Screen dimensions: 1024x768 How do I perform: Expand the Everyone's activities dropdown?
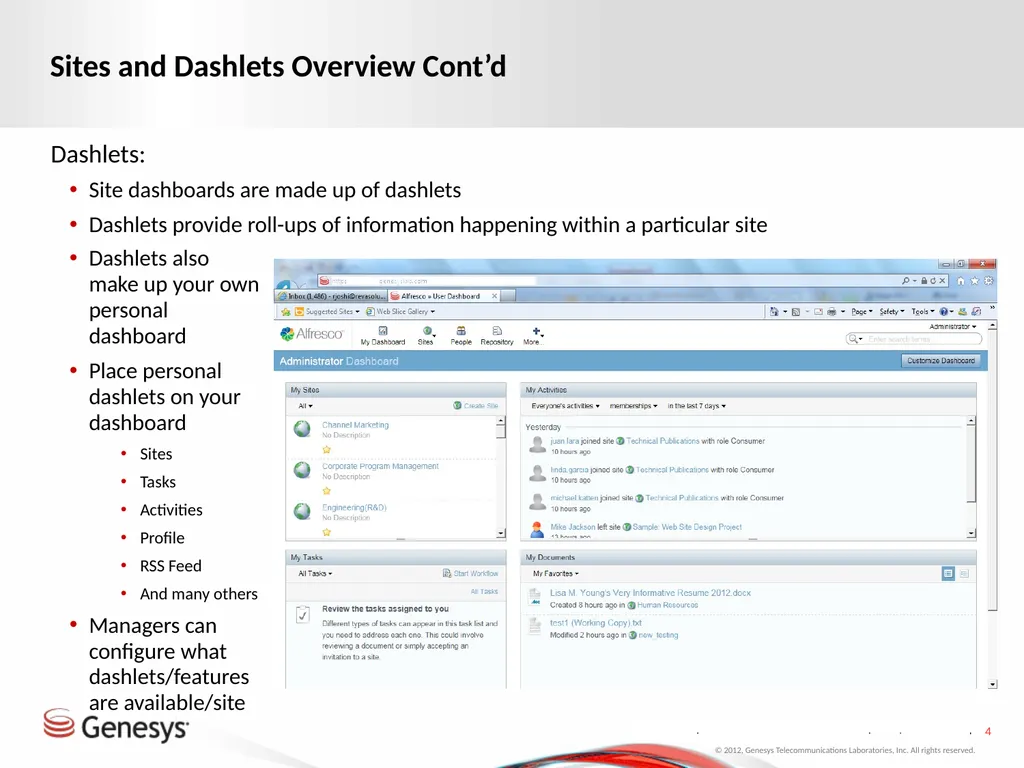(x=565, y=406)
